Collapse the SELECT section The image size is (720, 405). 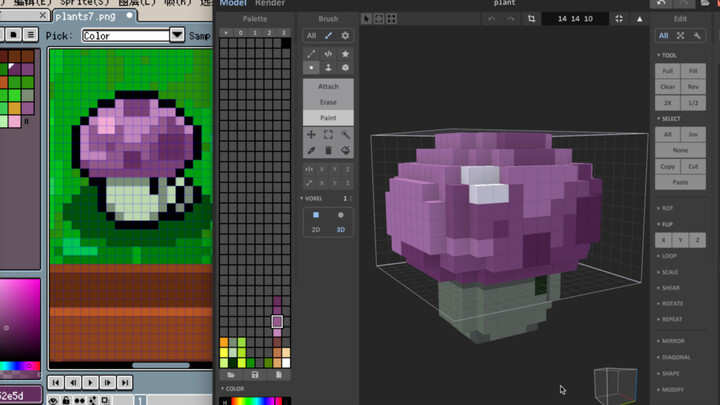click(x=669, y=119)
